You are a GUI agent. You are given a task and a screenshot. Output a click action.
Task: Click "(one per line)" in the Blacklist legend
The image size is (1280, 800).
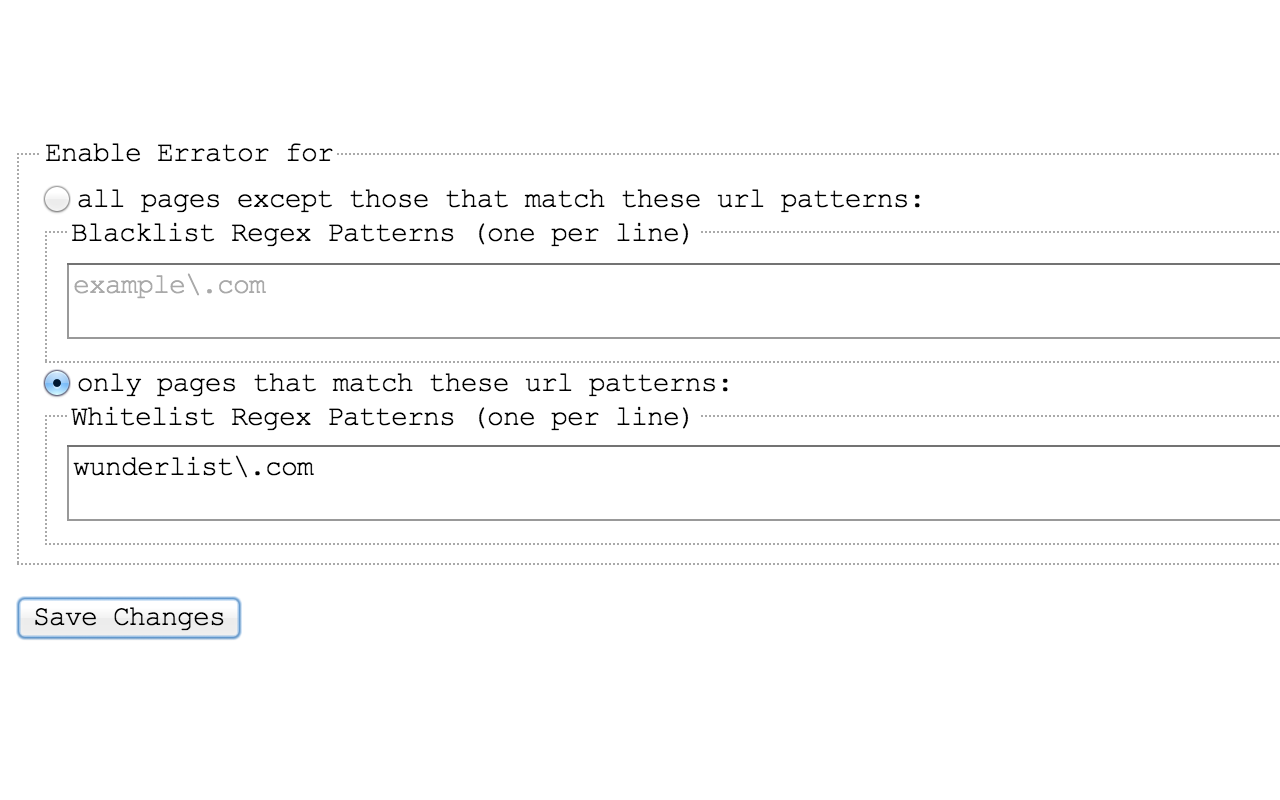pyautogui.click(x=583, y=233)
